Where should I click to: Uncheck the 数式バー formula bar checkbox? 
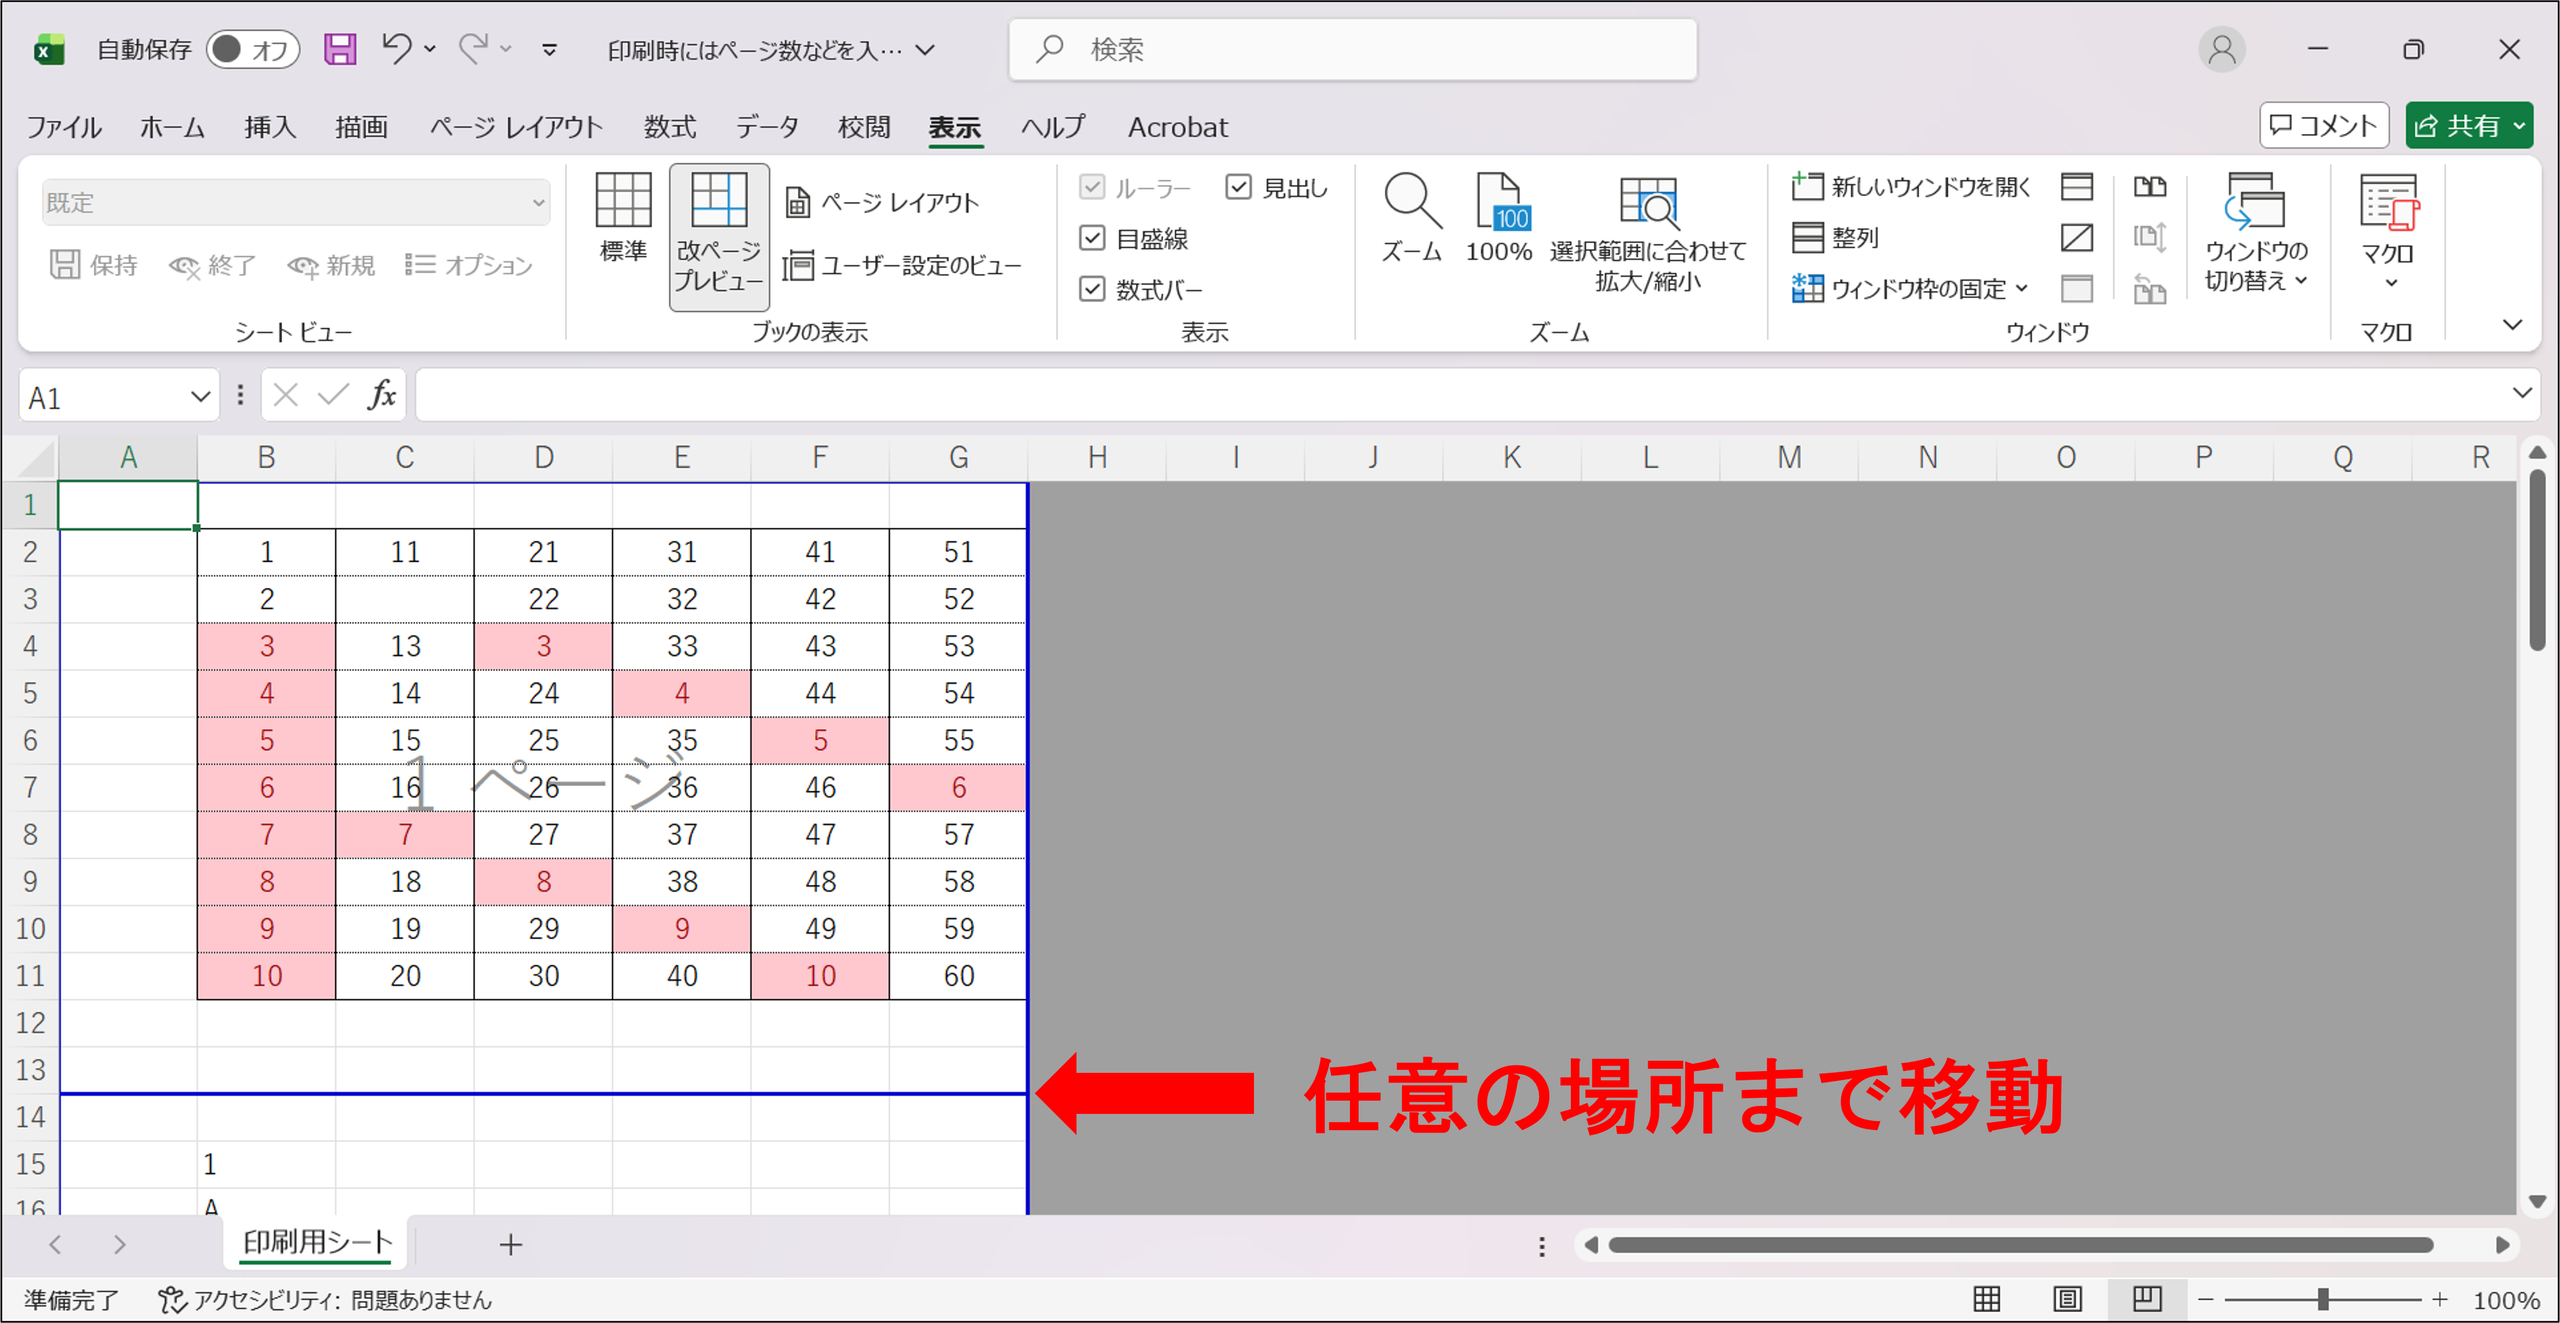point(1092,289)
